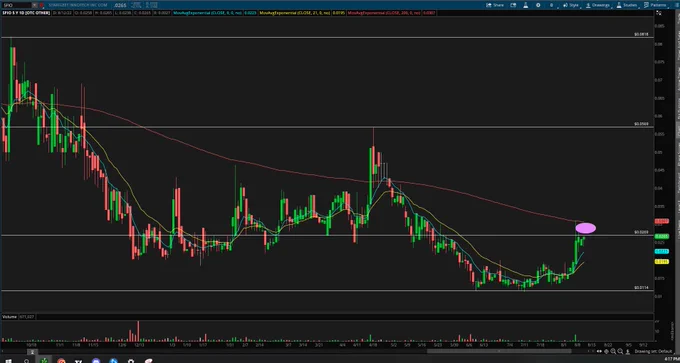Open the Chrome taskbar icon
The width and height of the screenshot is (680, 363).
click(x=61, y=360)
